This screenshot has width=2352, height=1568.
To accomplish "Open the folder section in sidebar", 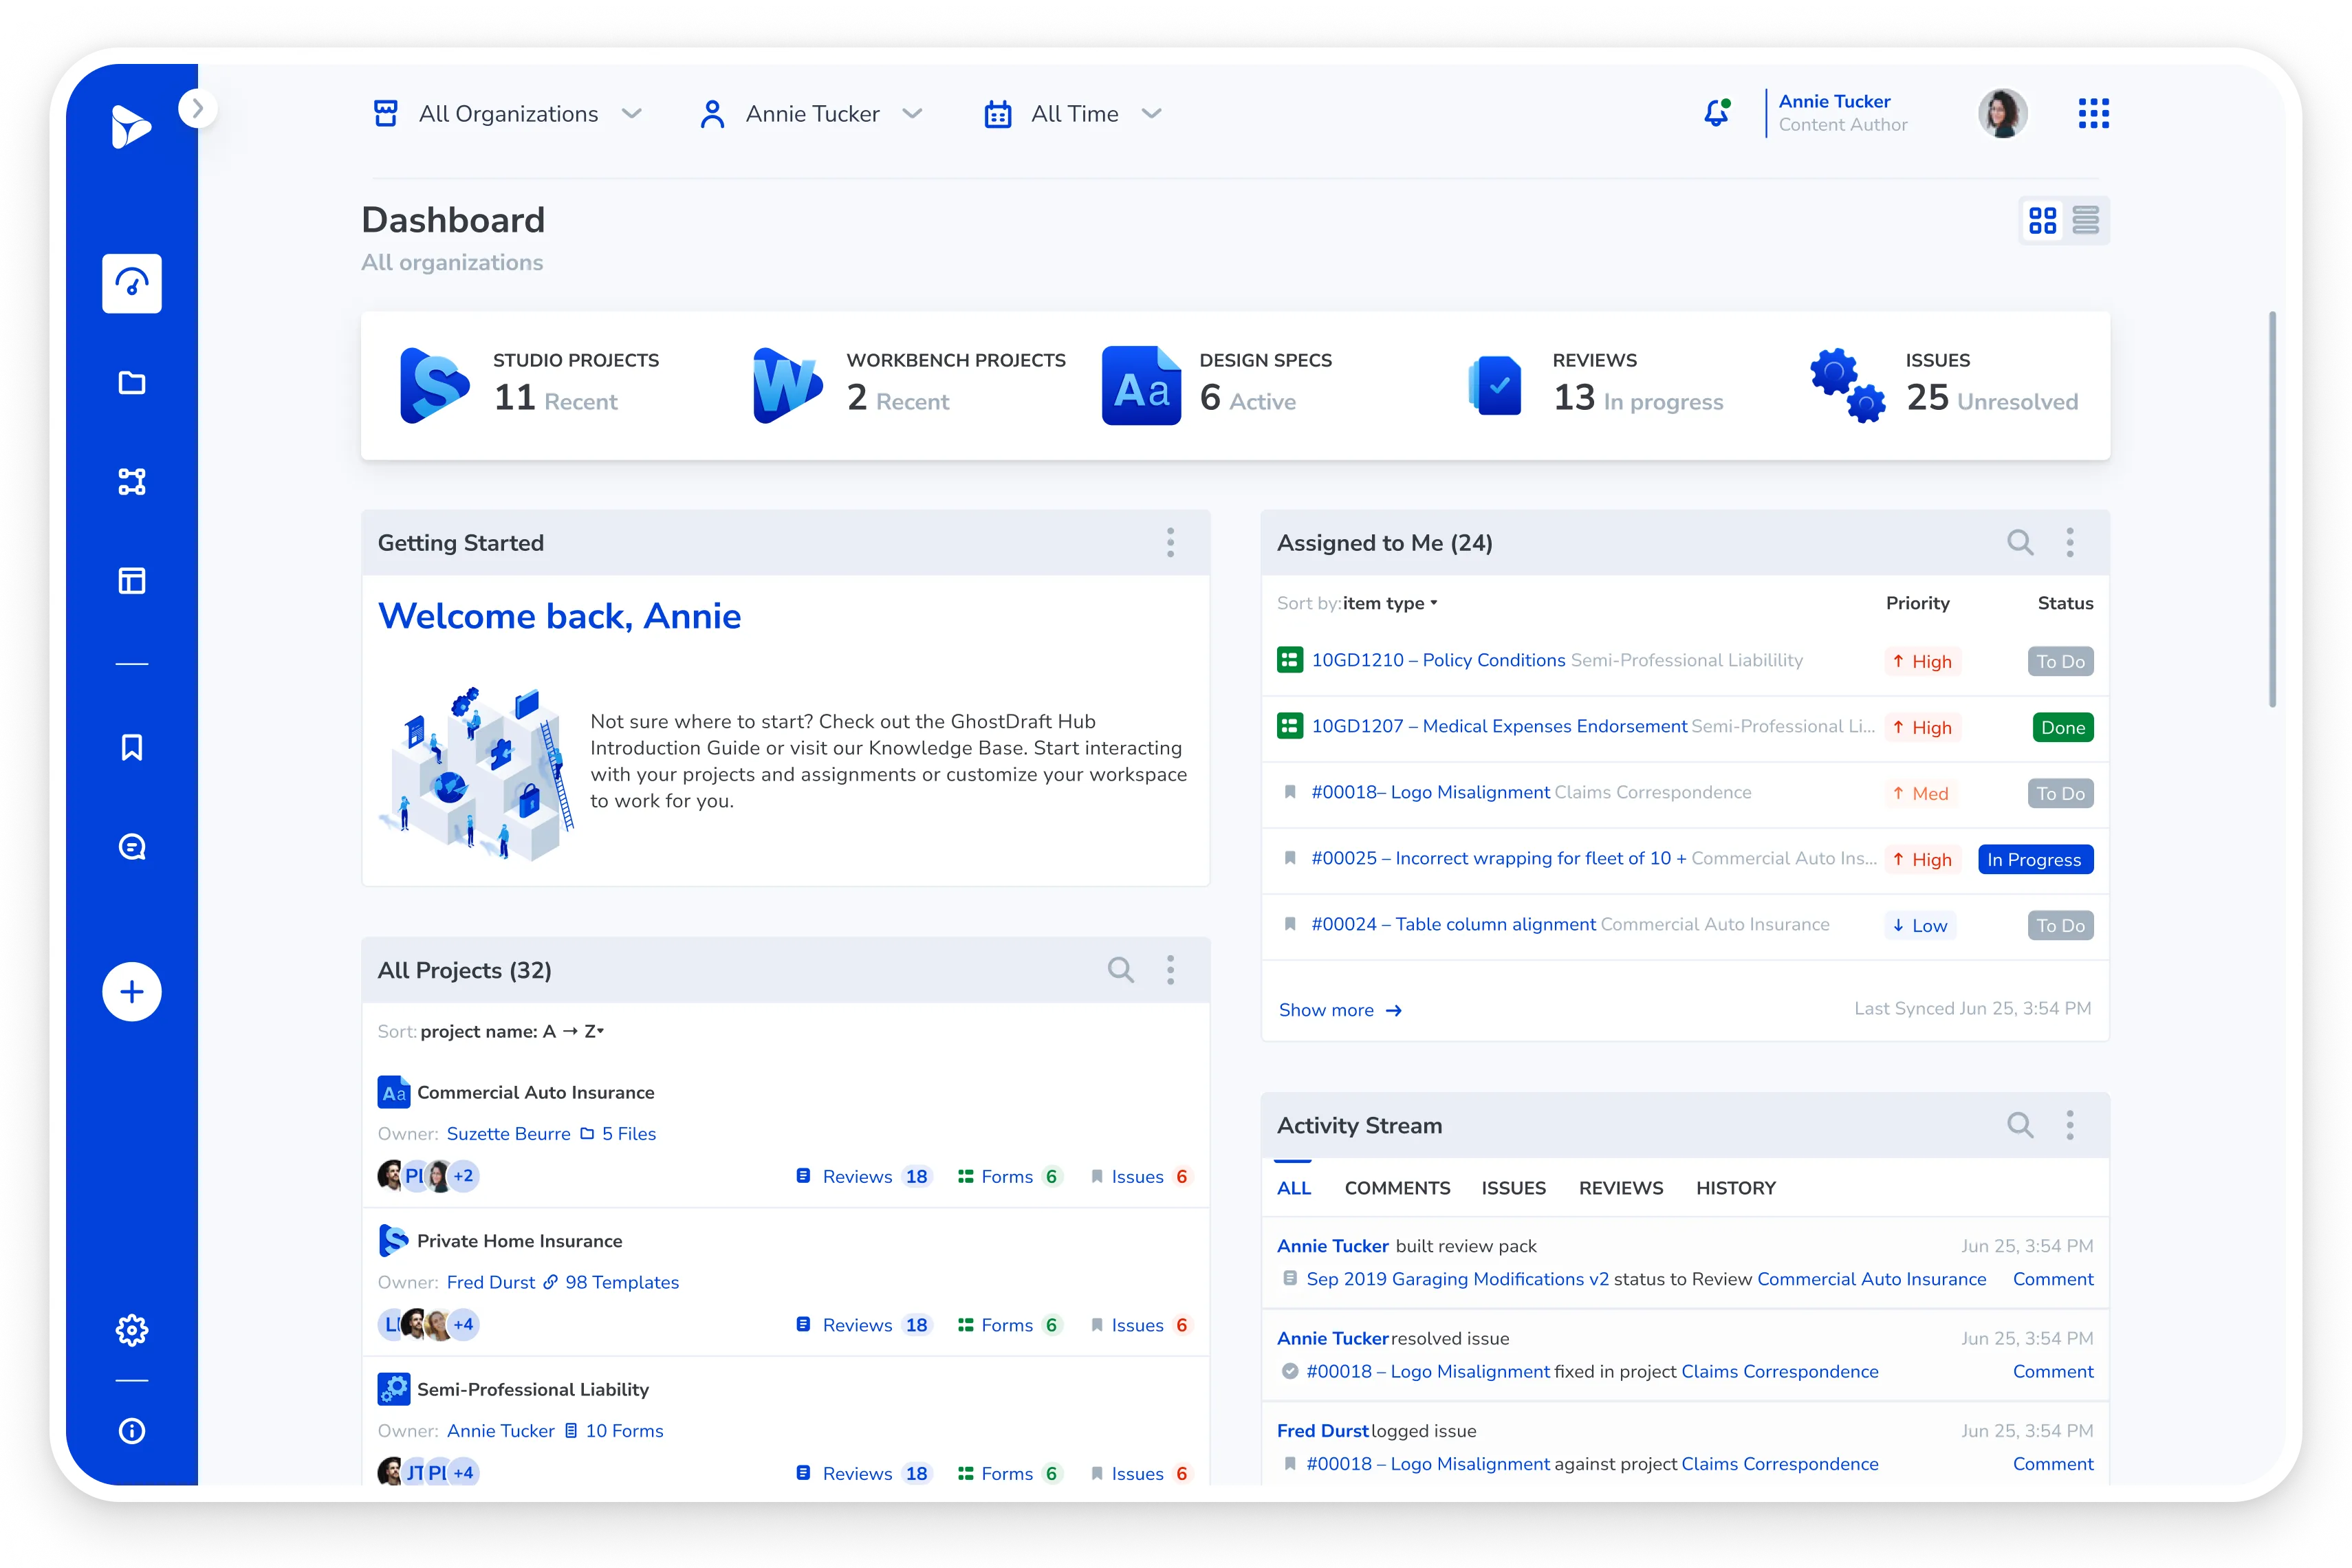I will pos(132,383).
